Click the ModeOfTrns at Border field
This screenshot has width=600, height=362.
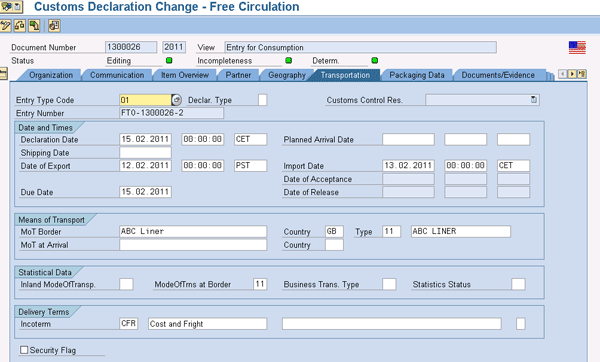260,284
